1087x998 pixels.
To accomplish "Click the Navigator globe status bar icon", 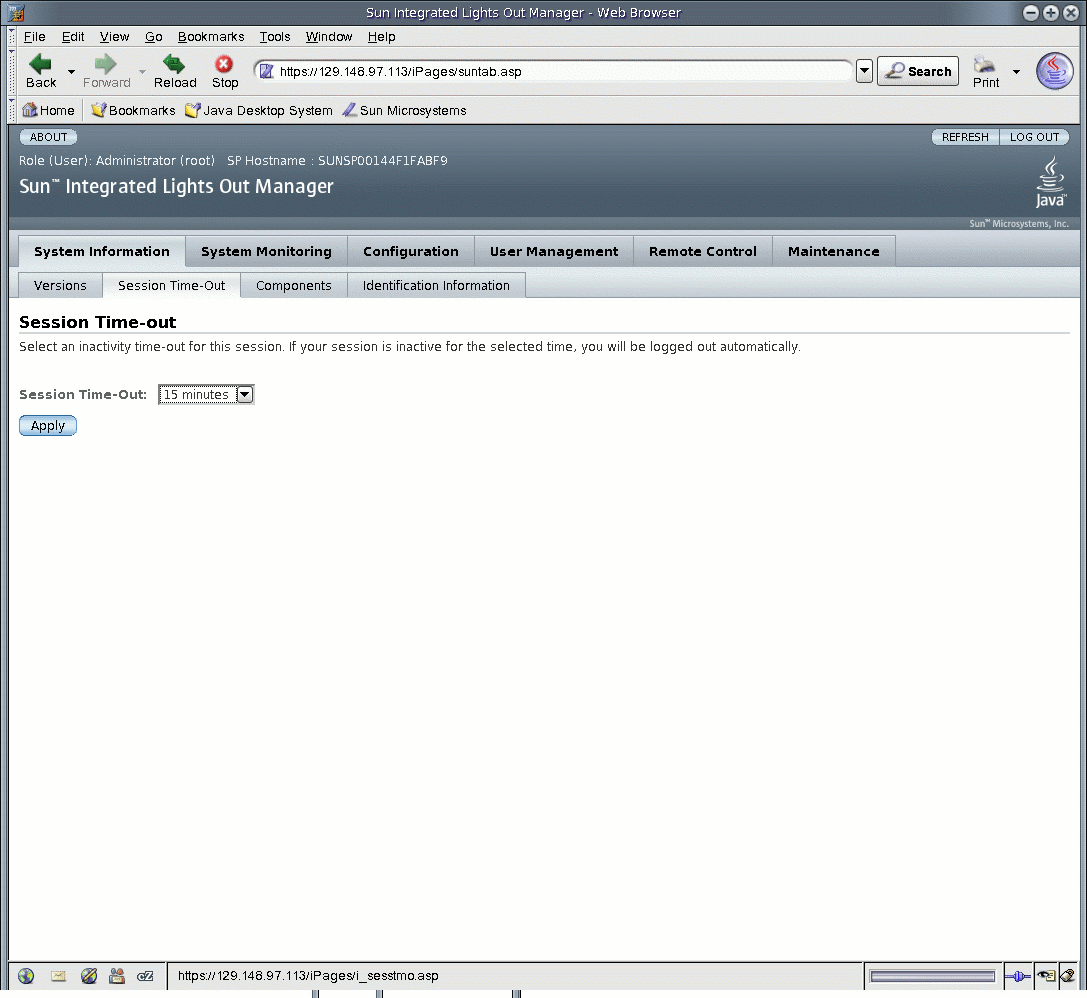I will coord(26,976).
